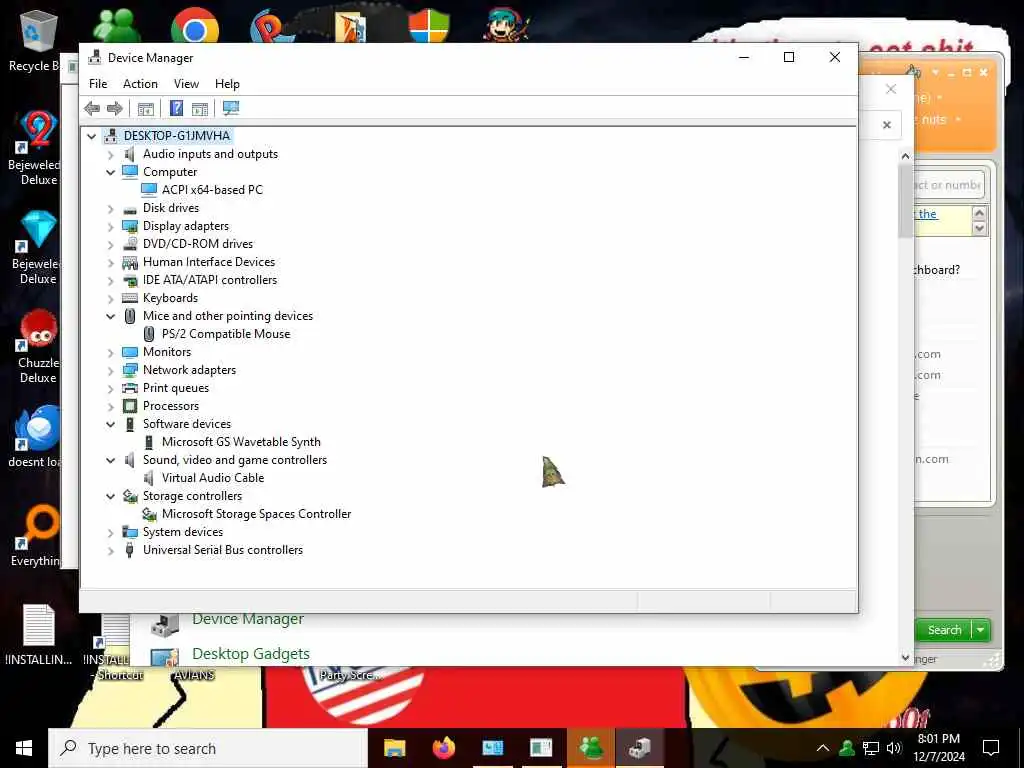
Task: Expand Audio inputs and outputs node
Action: [x=110, y=155]
